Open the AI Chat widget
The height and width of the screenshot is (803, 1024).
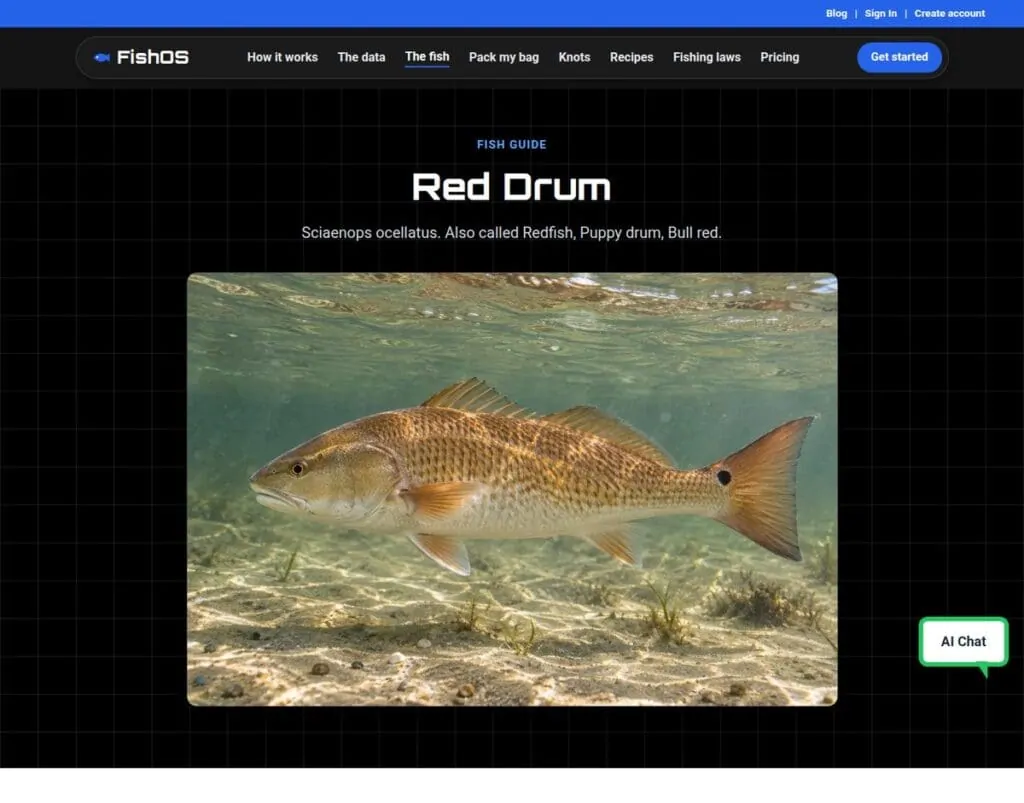[963, 642]
